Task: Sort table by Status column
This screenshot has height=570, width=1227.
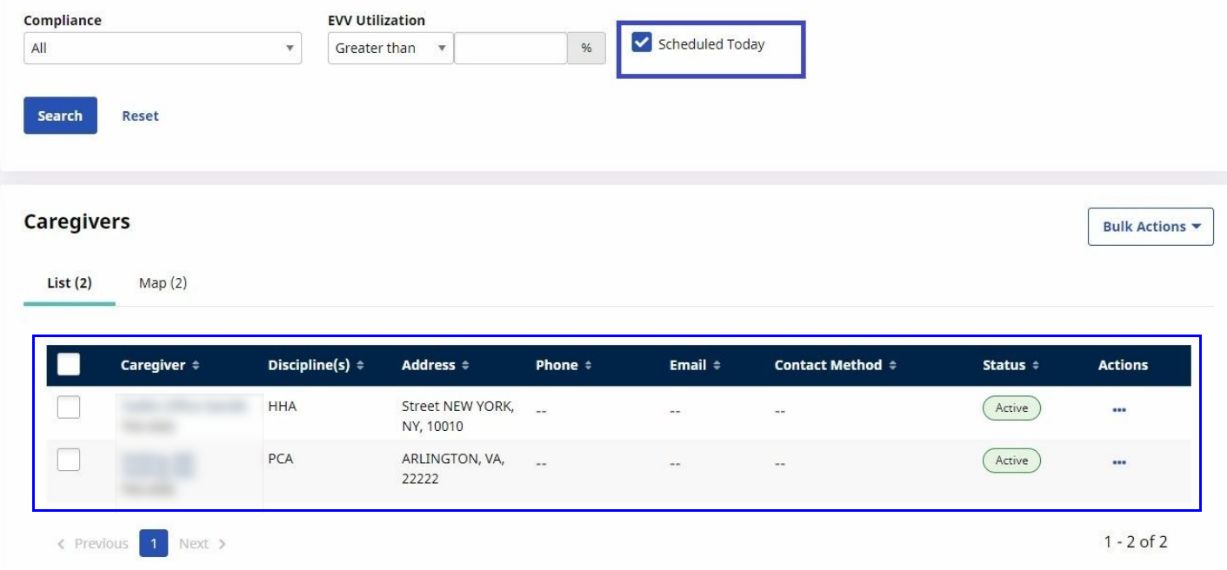Action: click(1010, 366)
